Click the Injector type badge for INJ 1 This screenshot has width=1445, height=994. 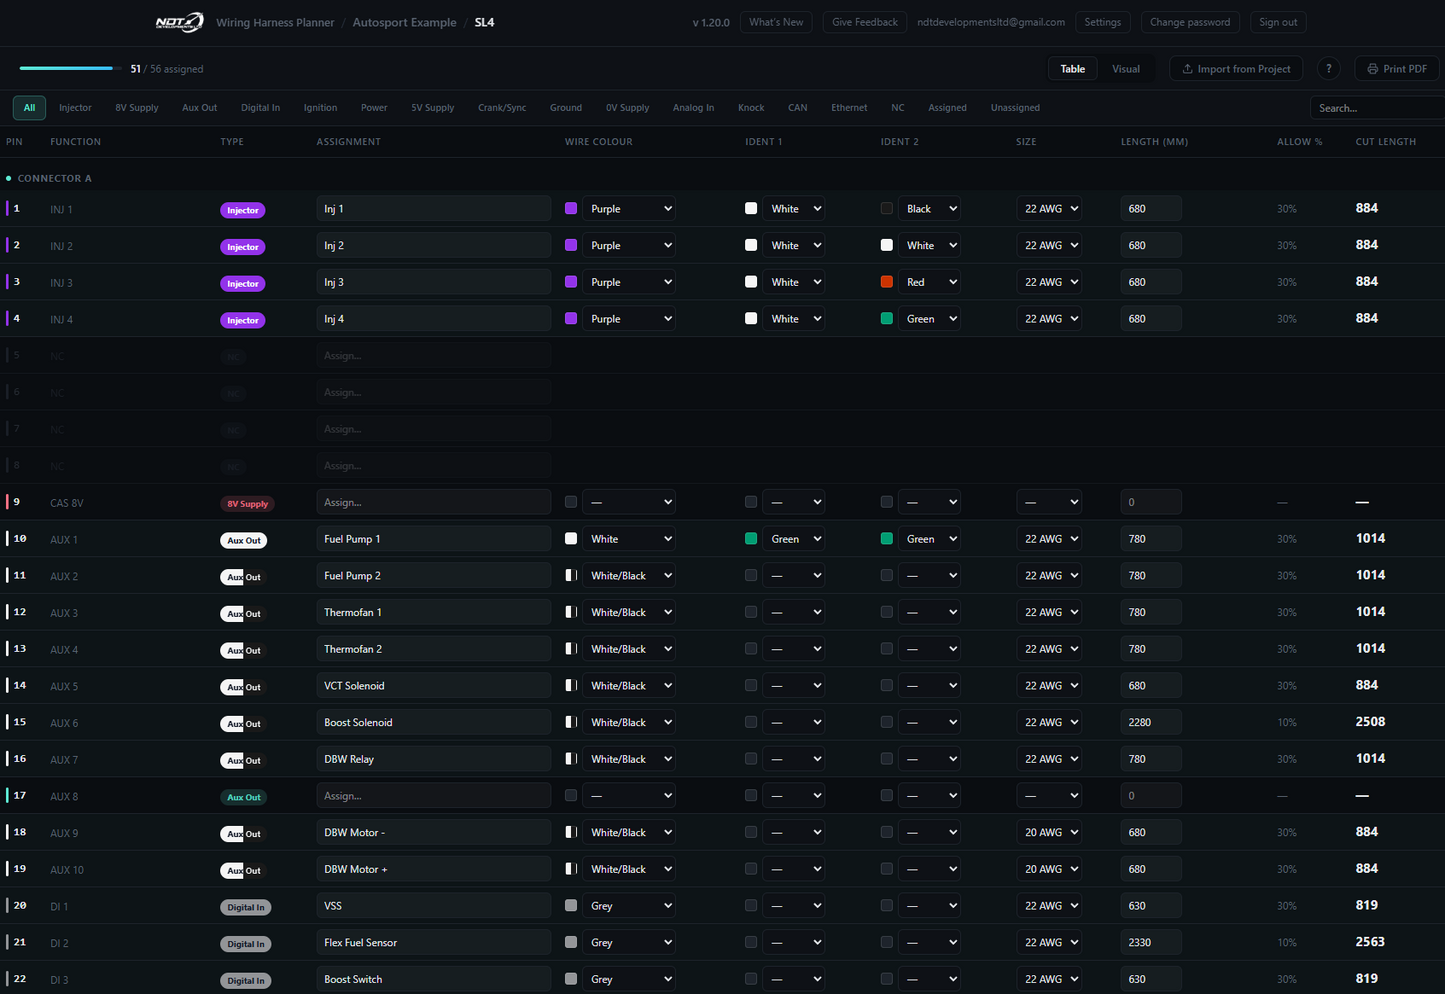[x=243, y=210]
